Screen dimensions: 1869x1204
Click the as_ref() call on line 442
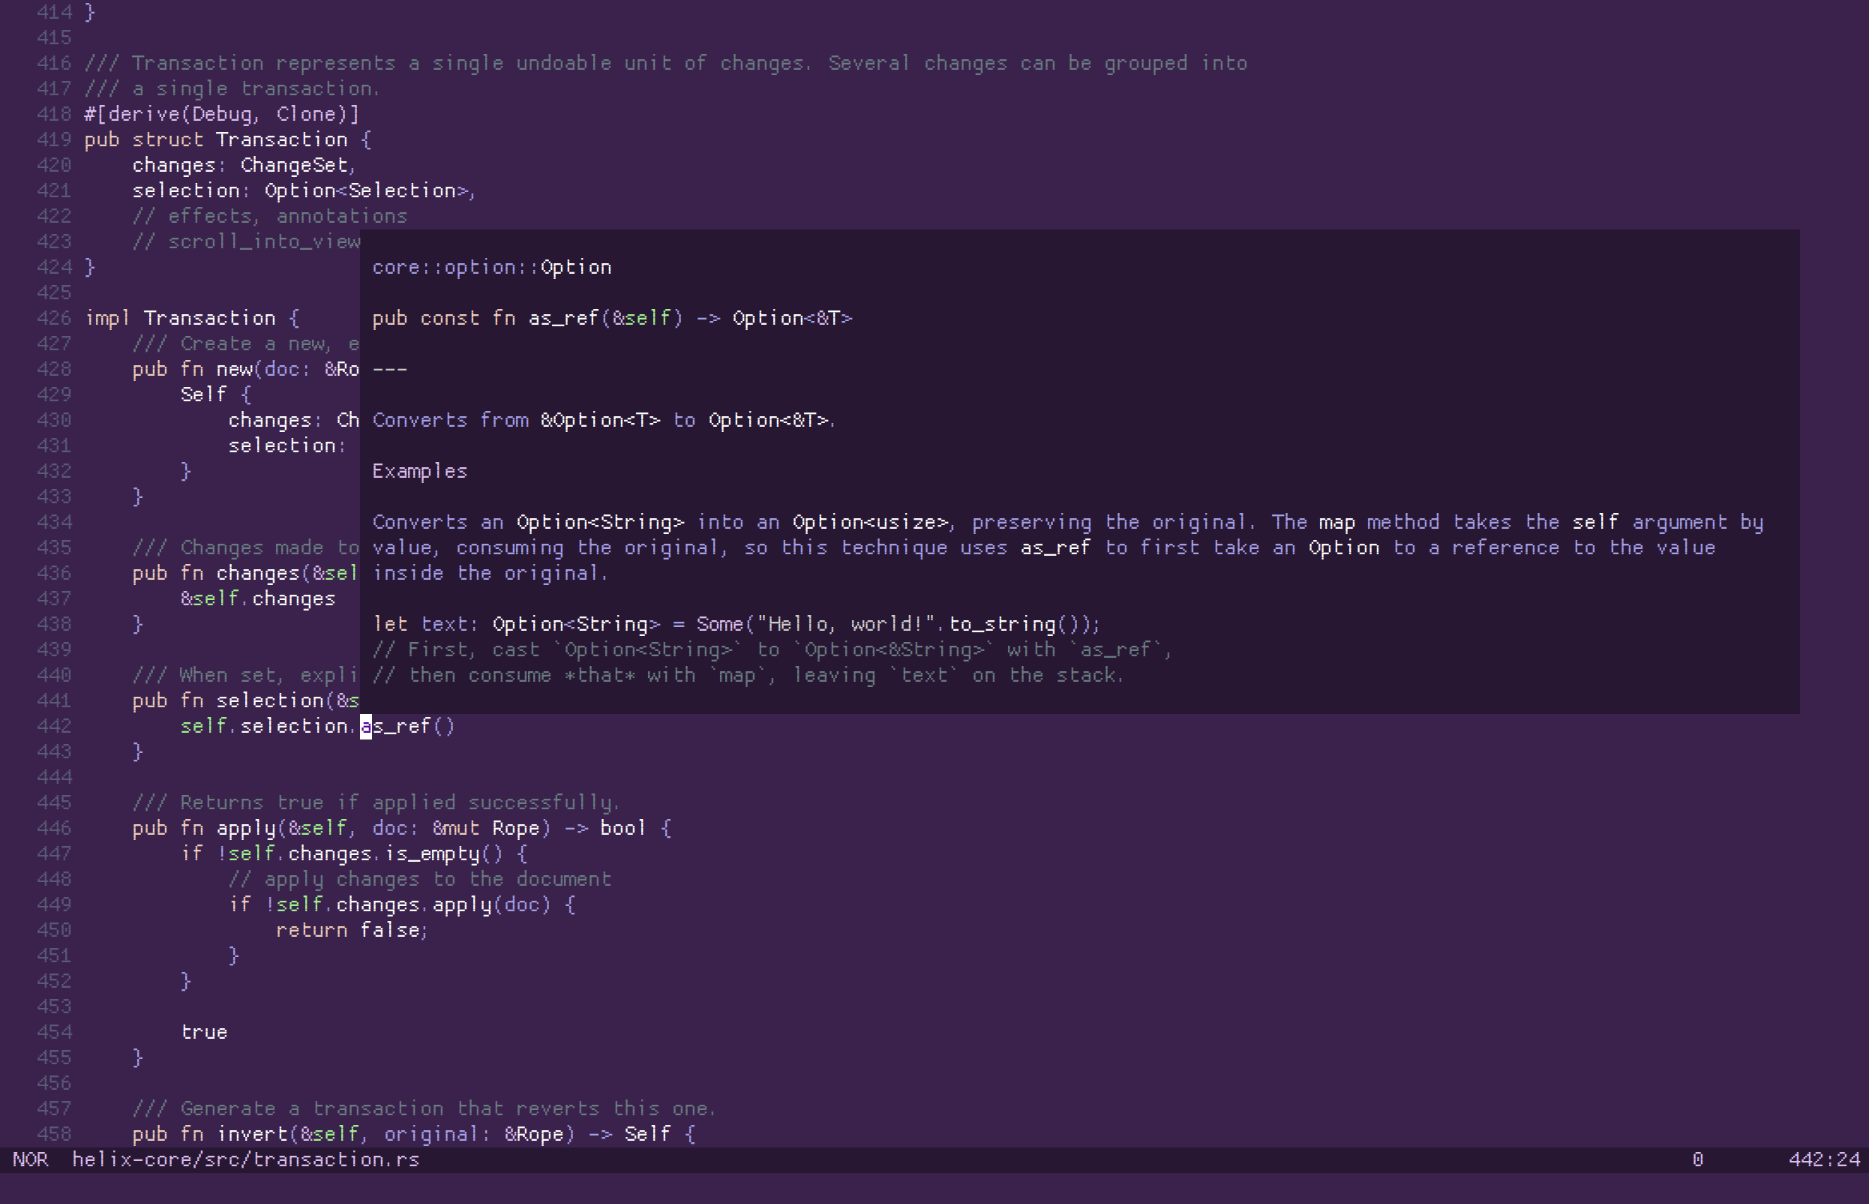(x=404, y=726)
